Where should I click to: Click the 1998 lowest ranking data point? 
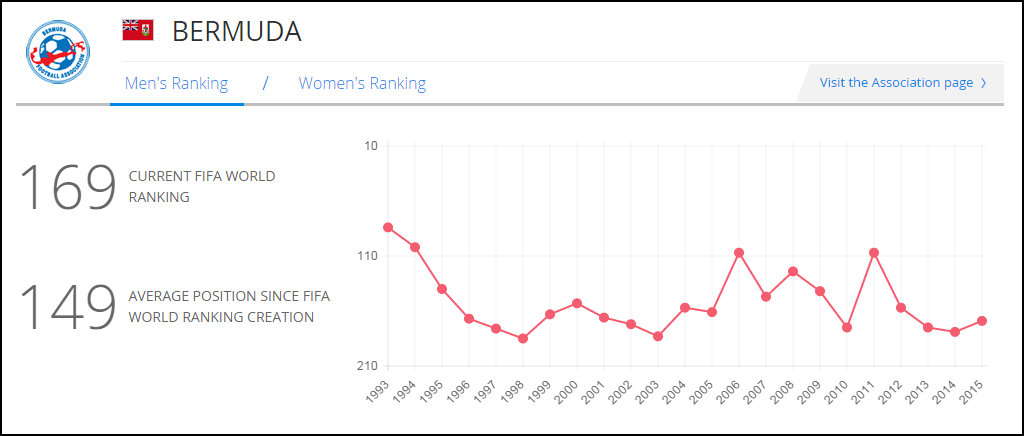(523, 338)
